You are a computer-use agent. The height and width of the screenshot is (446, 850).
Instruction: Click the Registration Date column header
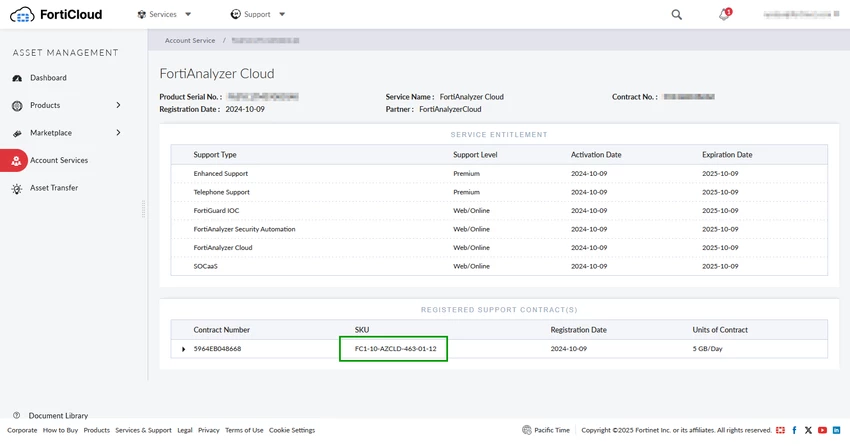578,330
